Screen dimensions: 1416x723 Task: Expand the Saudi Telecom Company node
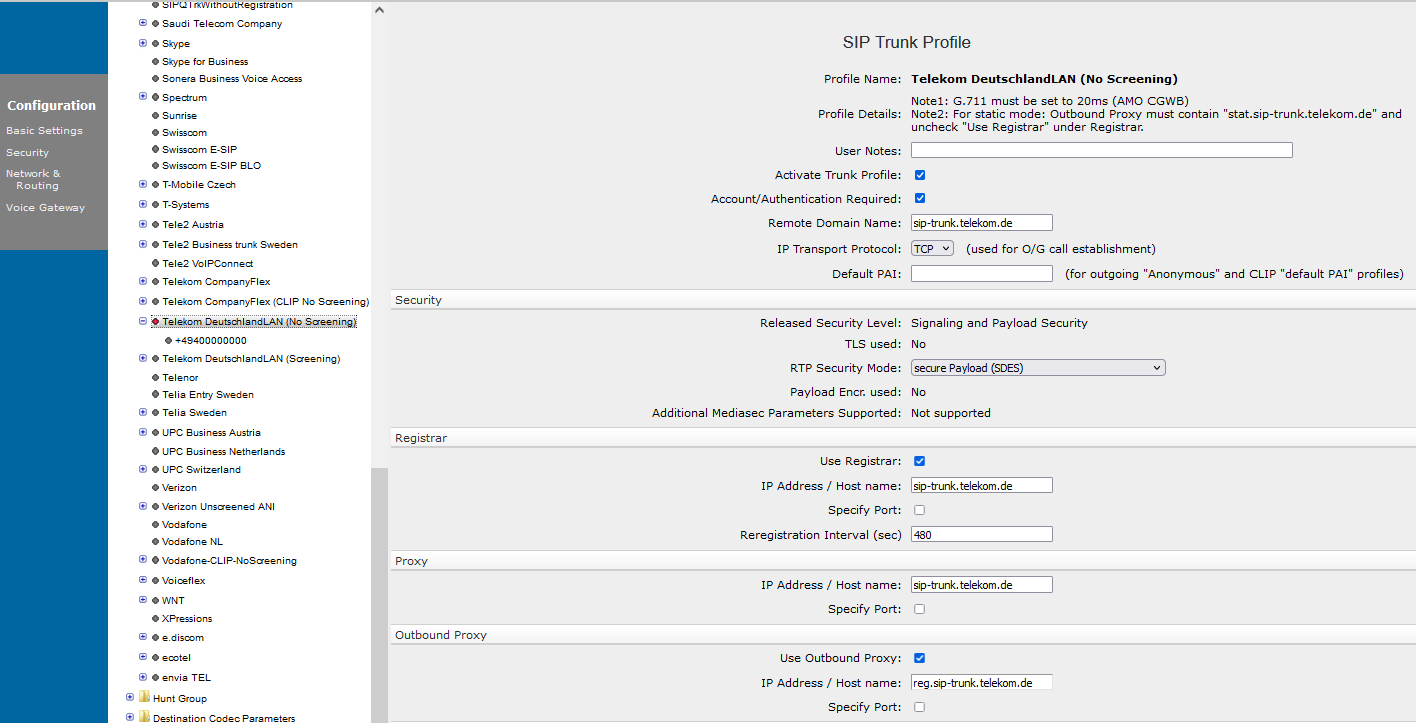(x=143, y=23)
